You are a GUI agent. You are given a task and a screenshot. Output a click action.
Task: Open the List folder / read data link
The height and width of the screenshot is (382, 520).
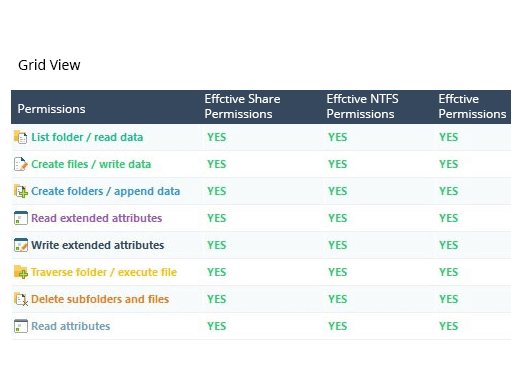coord(87,137)
